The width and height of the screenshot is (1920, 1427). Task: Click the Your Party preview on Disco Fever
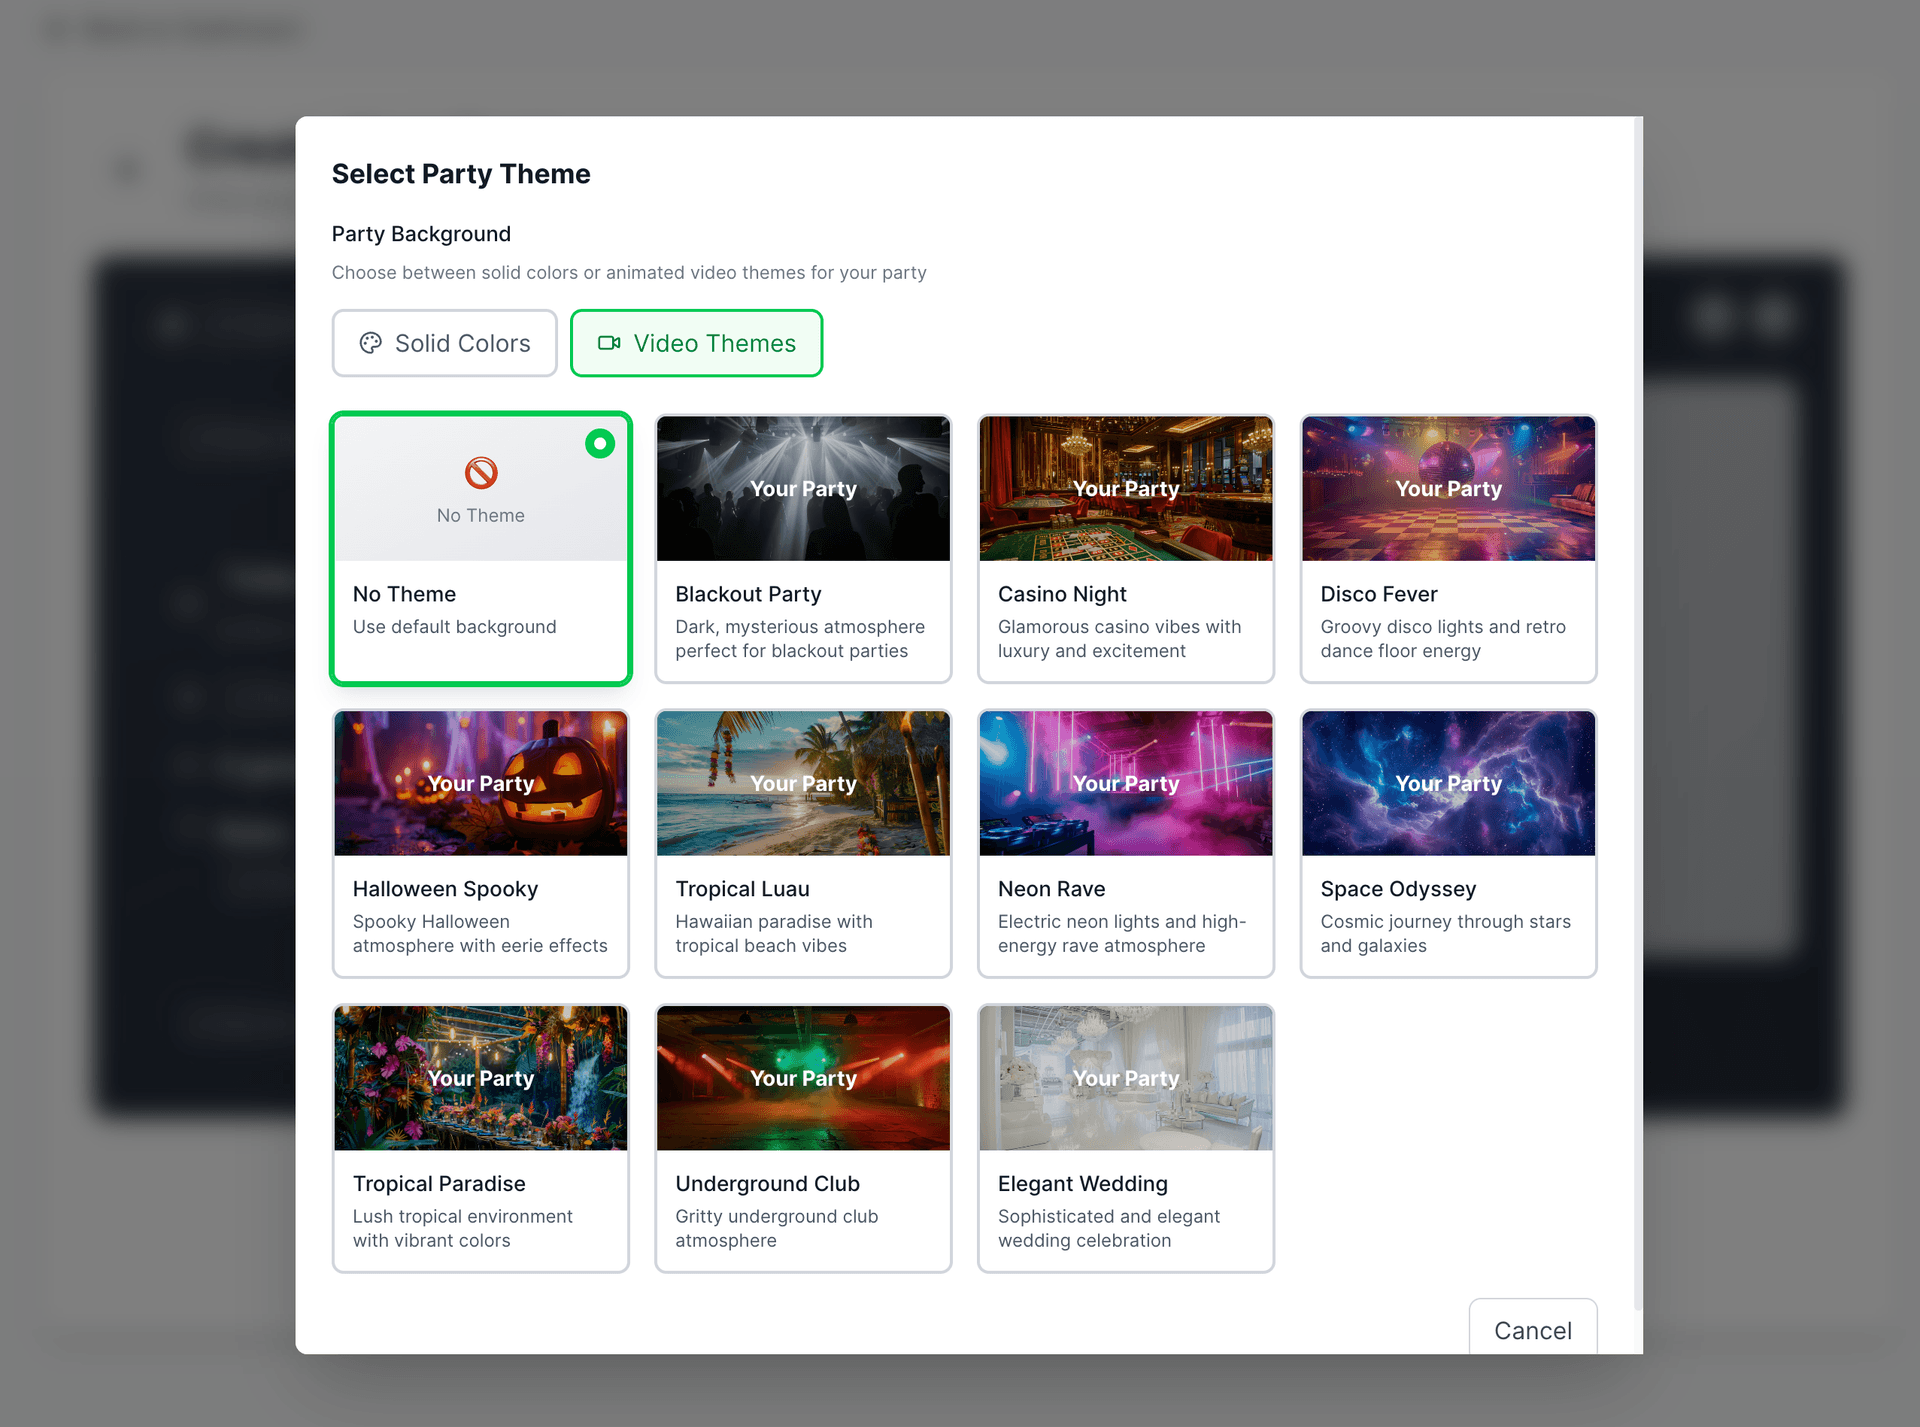(1448, 488)
